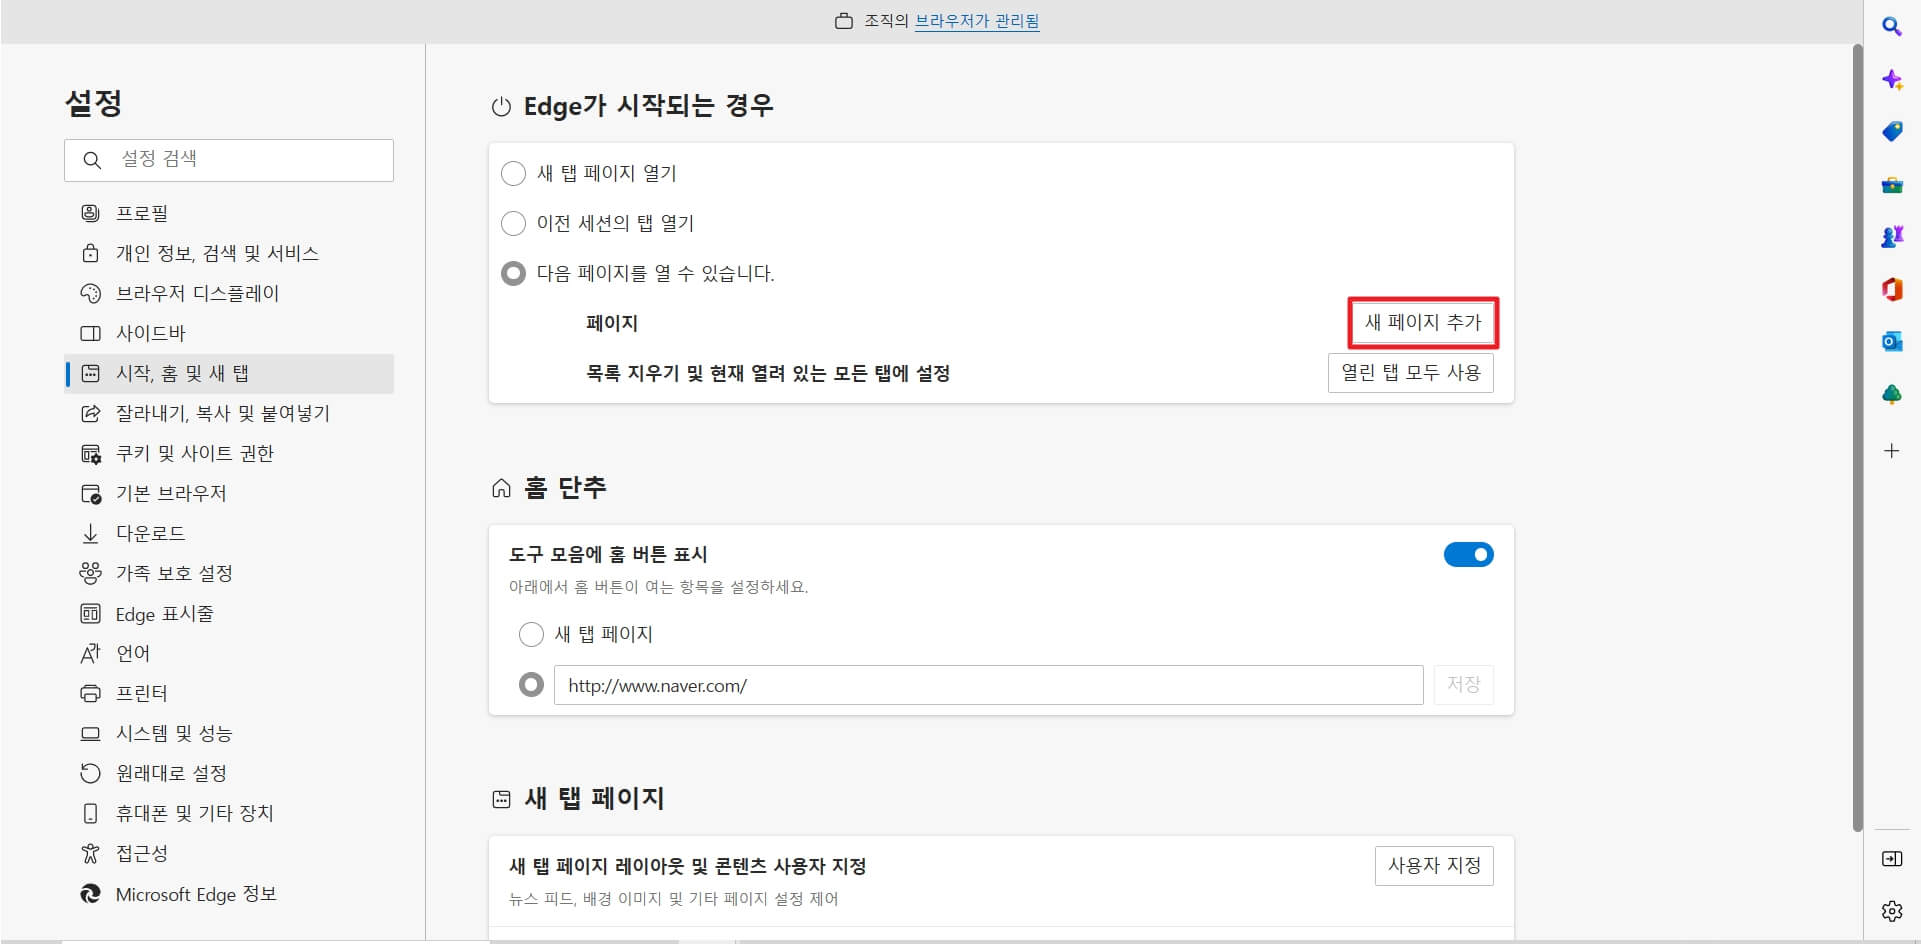Toggle 도구 모음에 홈 버튼 표시 switch
Image resolution: width=1921 pixels, height=944 pixels.
(1468, 554)
